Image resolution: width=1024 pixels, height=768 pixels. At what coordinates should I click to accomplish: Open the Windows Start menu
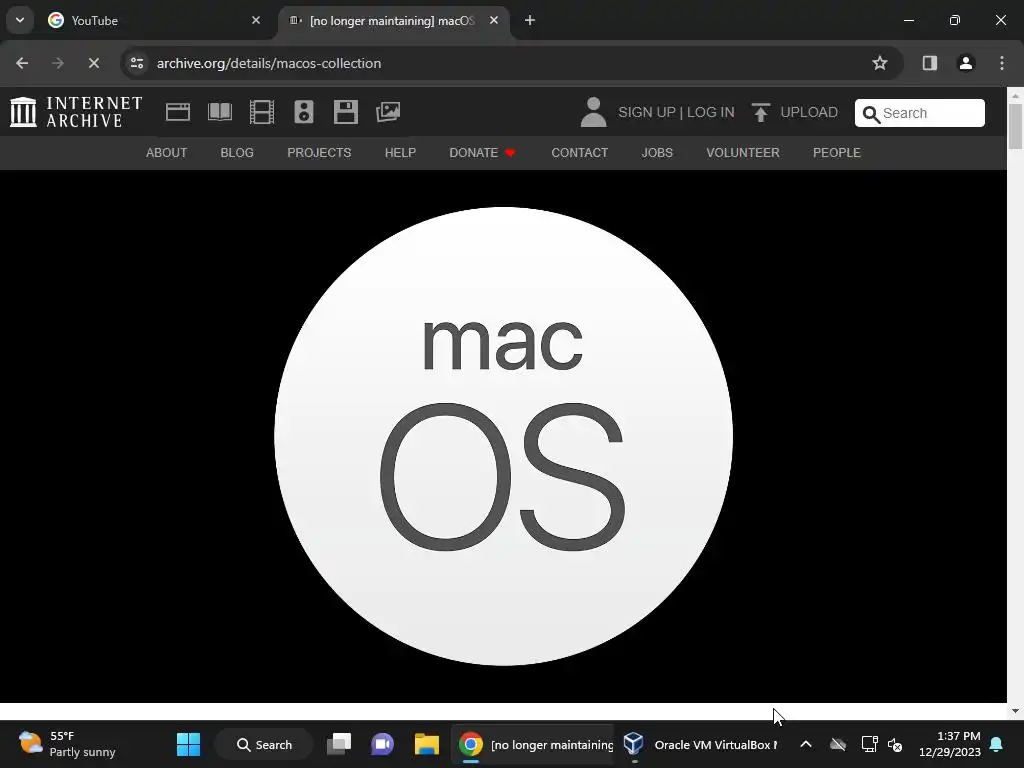tap(189, 744)
